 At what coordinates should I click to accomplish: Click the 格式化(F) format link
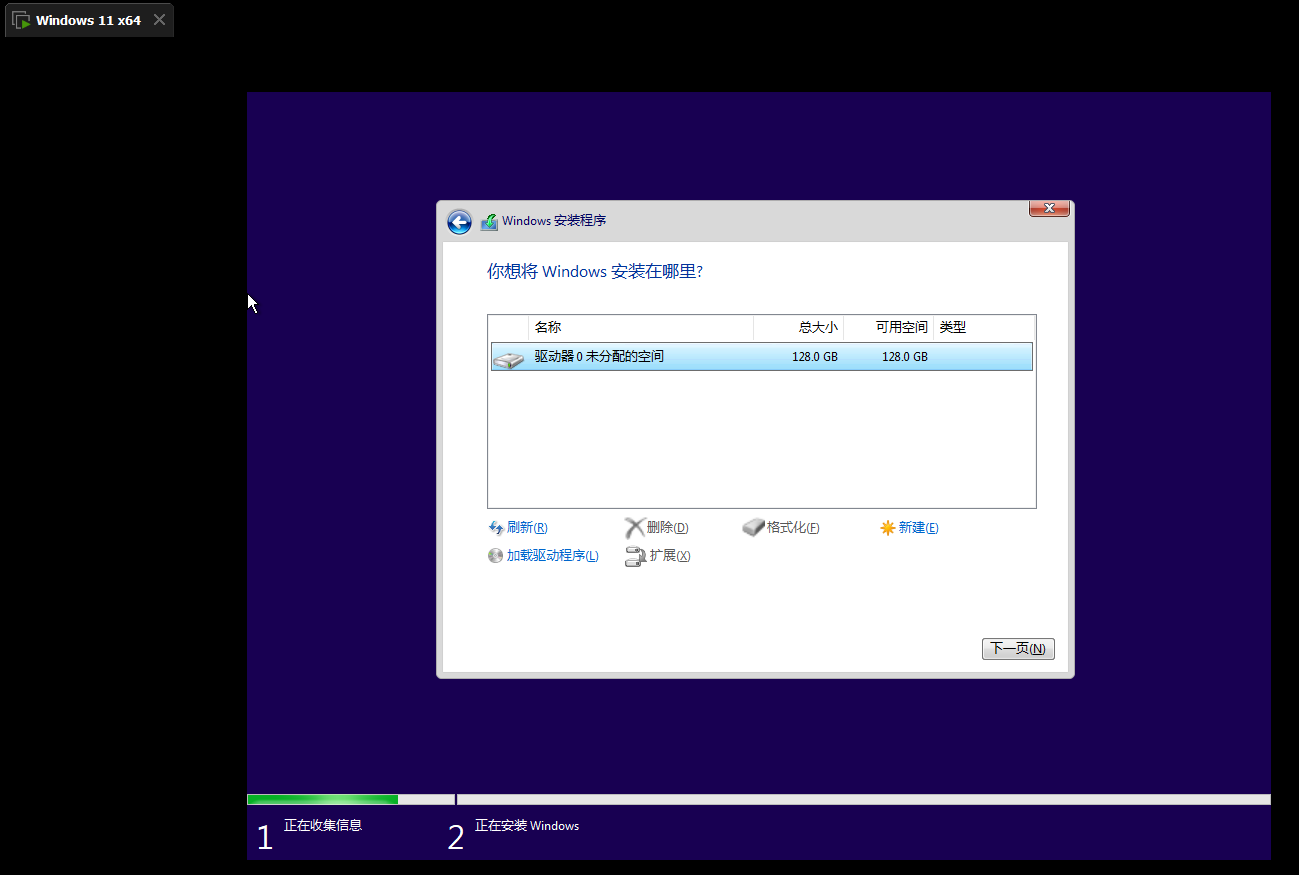pyautogui.click(x=793, y=528)
